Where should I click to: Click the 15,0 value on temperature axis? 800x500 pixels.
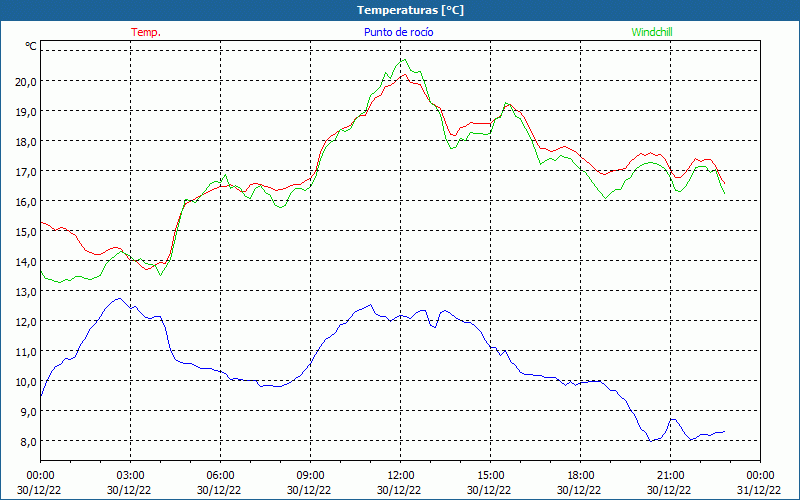(26, 232)
